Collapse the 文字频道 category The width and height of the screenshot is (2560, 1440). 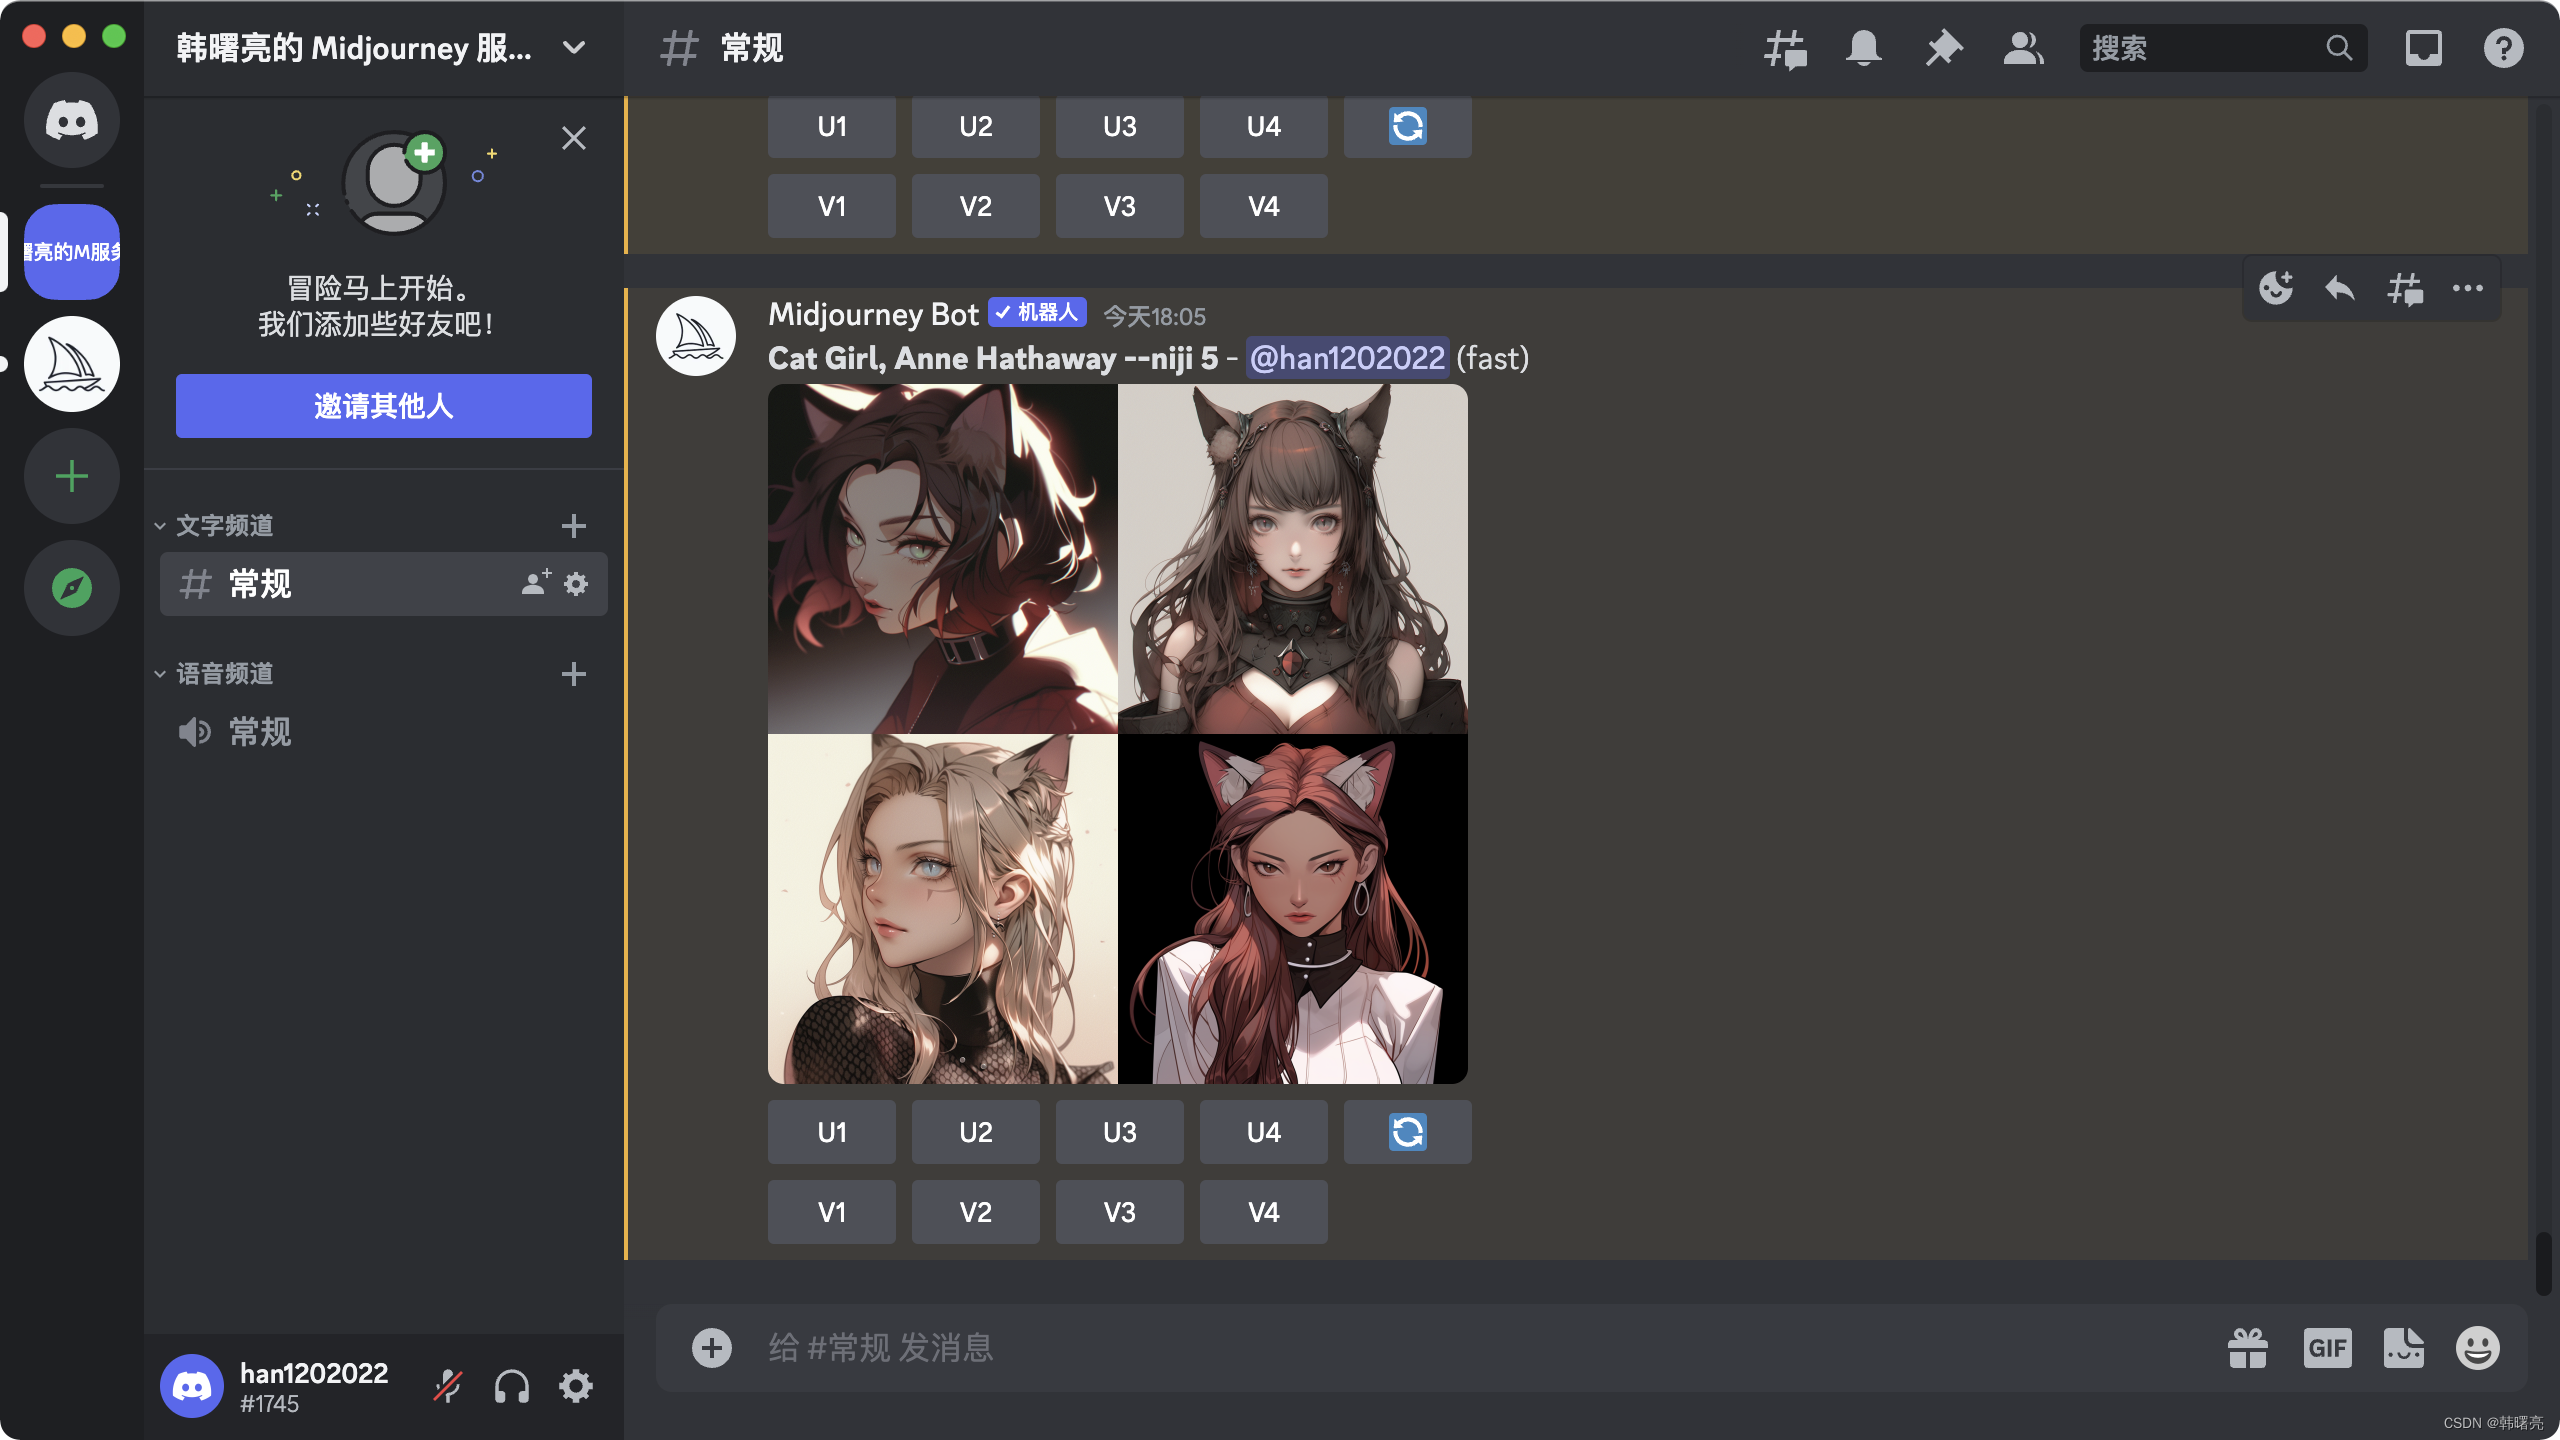pyautogui.click(x=224, y=526)
